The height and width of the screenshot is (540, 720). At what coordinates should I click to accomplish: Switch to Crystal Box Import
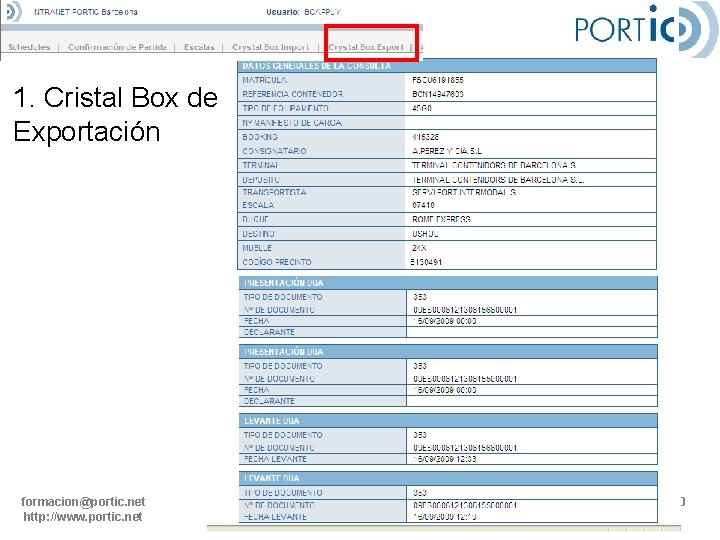270,47
